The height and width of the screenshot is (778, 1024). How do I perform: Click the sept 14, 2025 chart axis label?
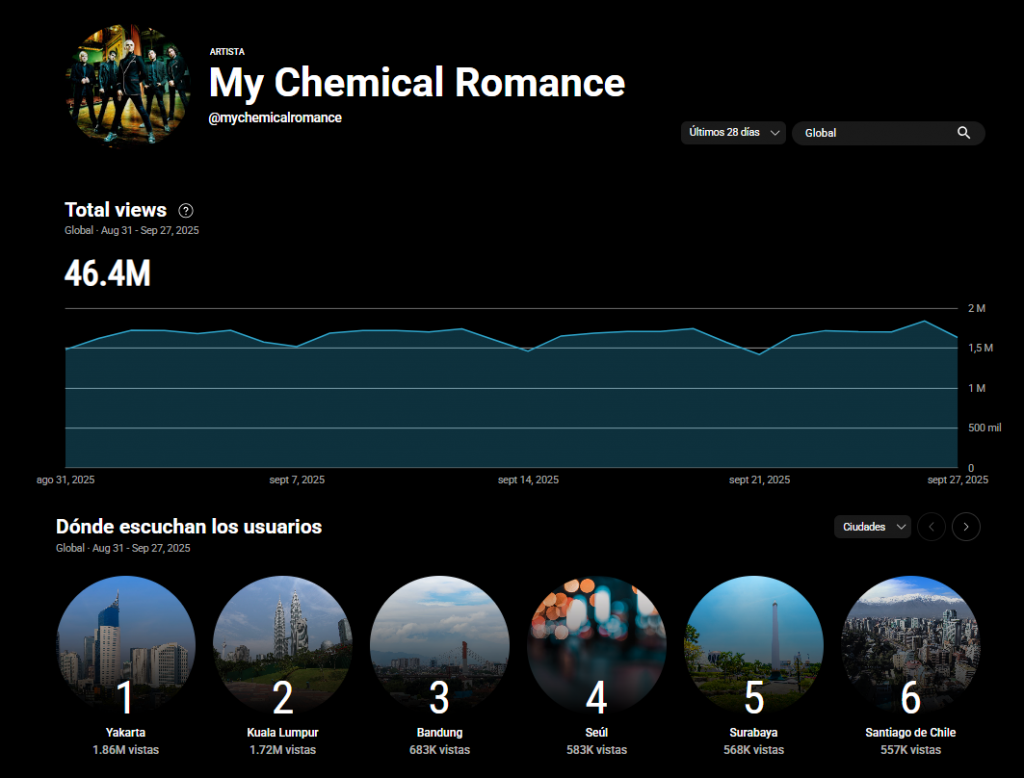[528, 480]
